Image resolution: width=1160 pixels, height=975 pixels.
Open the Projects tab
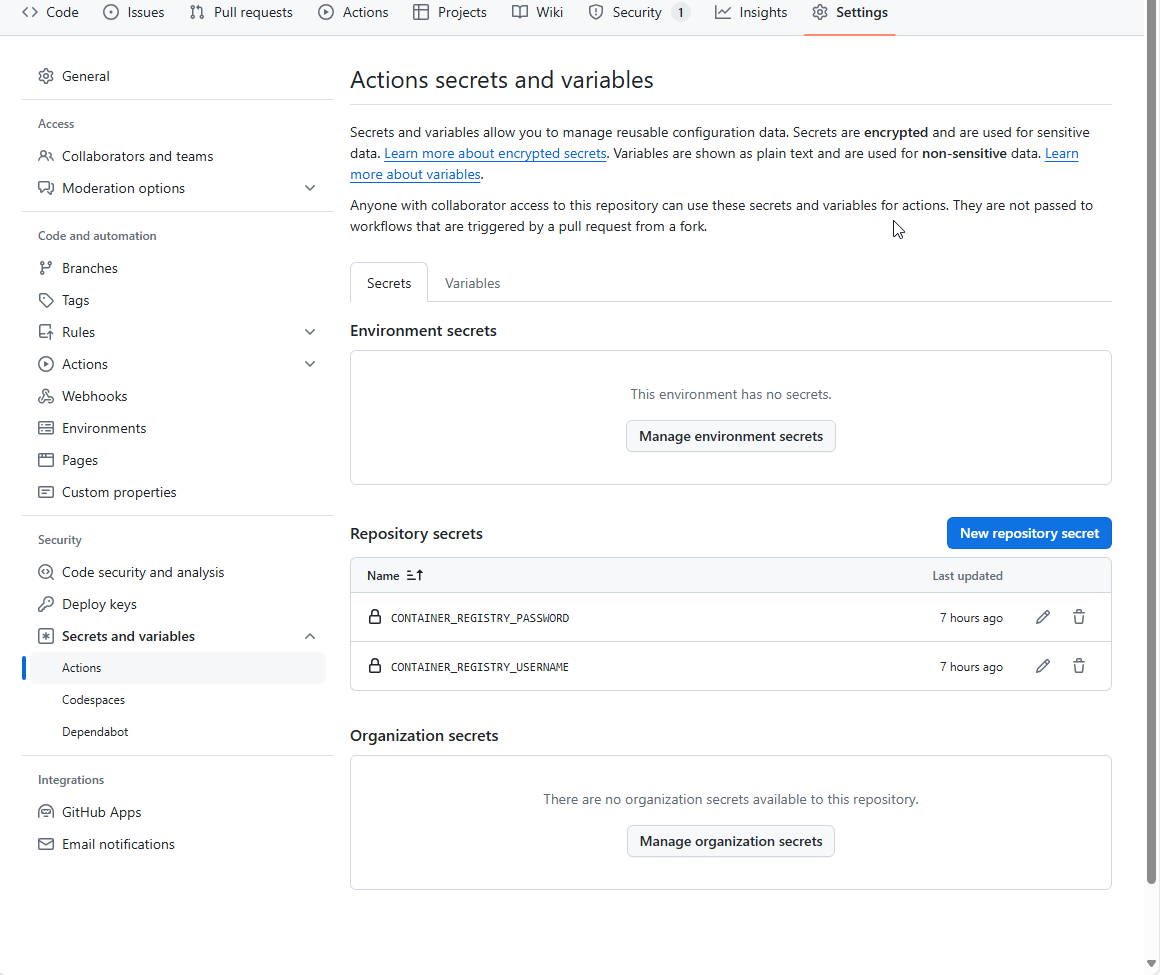point(451,13)
